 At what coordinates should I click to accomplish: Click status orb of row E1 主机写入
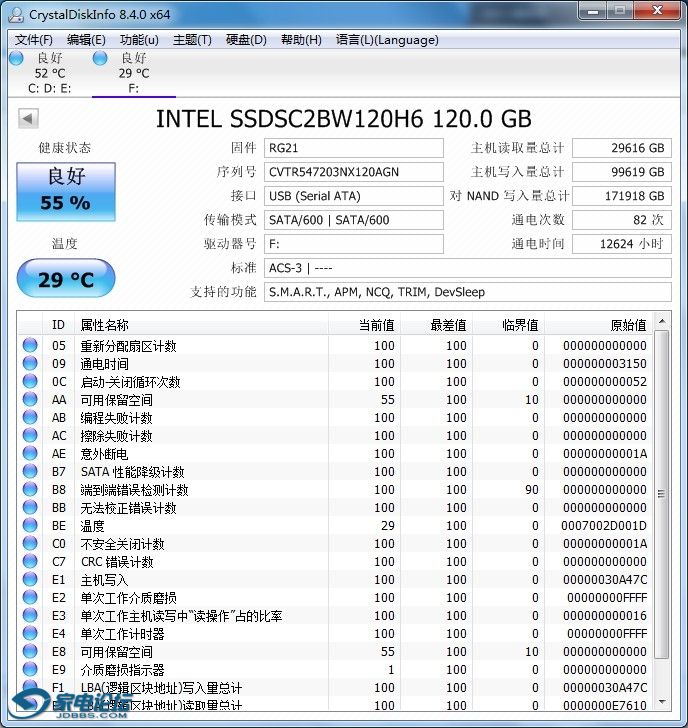30,579
